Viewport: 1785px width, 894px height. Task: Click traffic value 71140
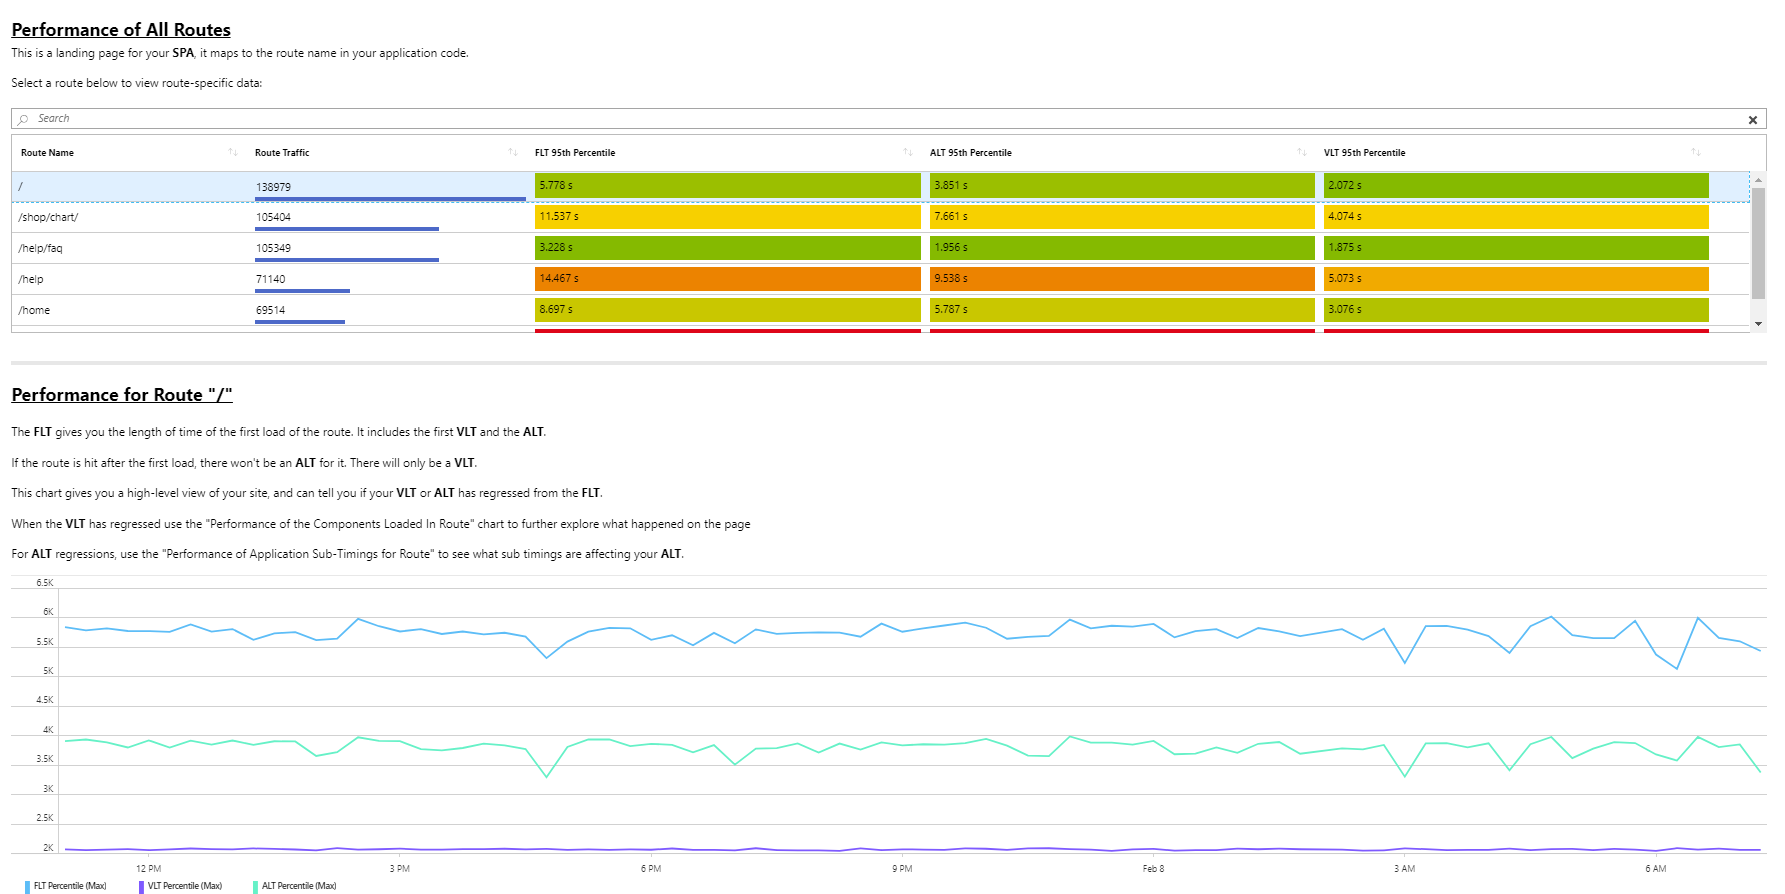pos(270,279)
